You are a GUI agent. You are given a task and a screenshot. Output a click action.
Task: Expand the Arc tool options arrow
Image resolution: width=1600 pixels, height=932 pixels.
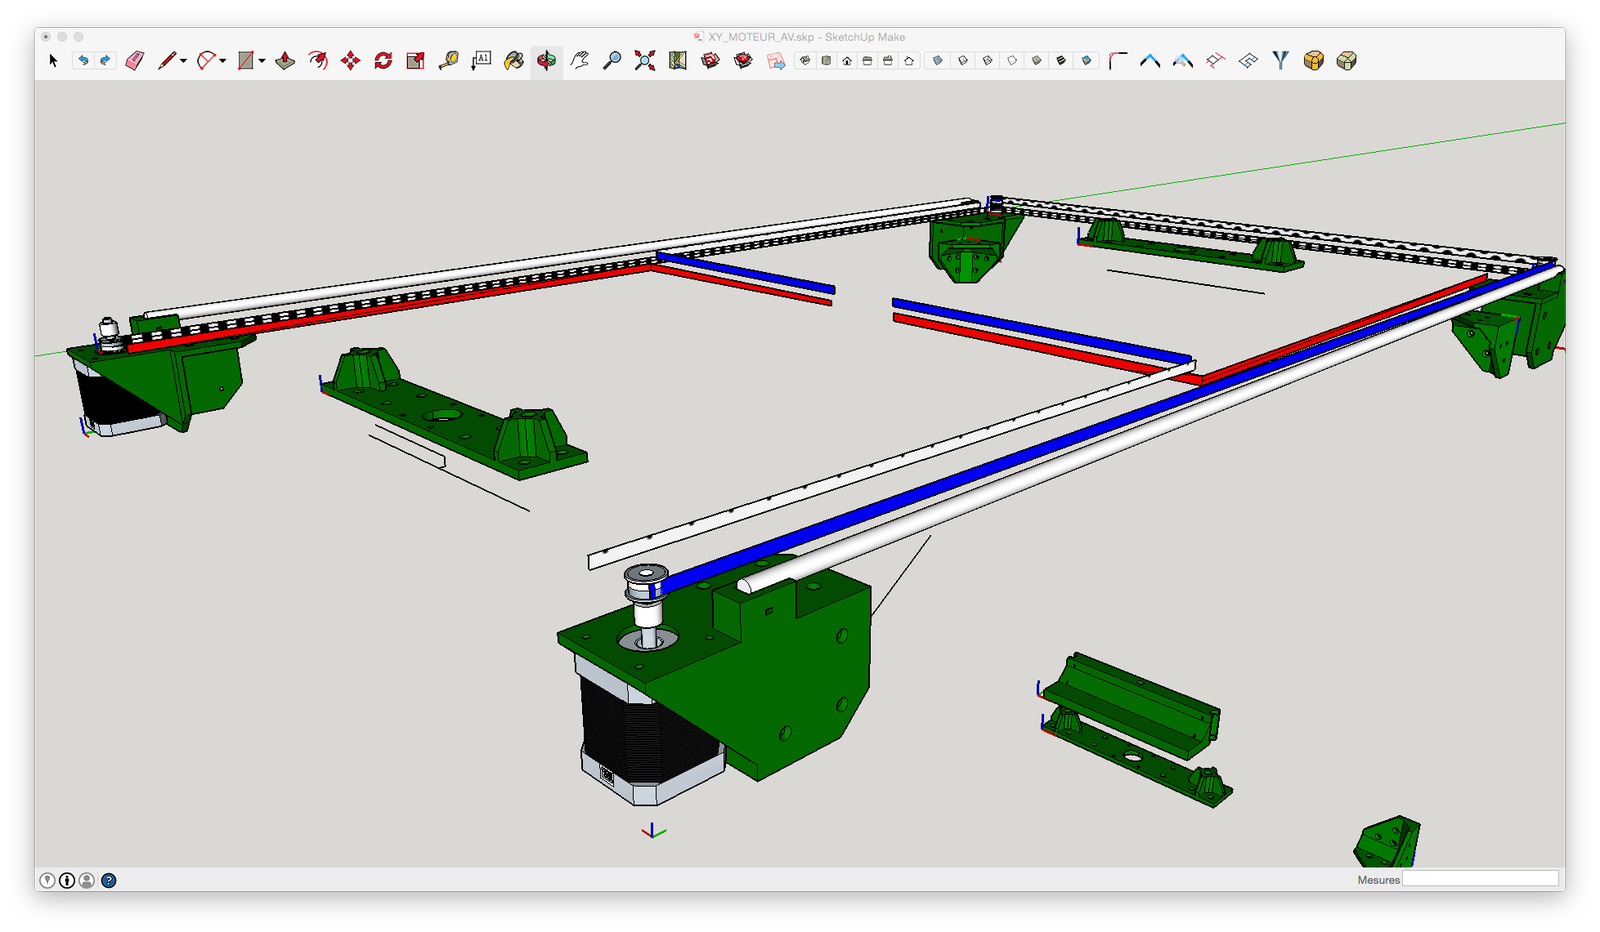(222, 61)
